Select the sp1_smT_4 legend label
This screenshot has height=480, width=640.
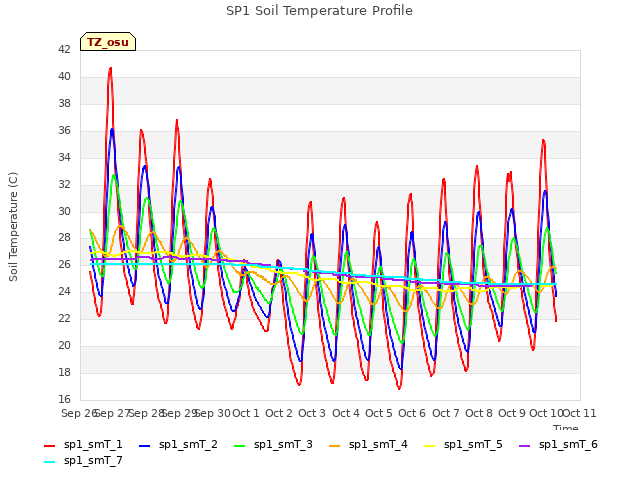(x=378, y=445)
